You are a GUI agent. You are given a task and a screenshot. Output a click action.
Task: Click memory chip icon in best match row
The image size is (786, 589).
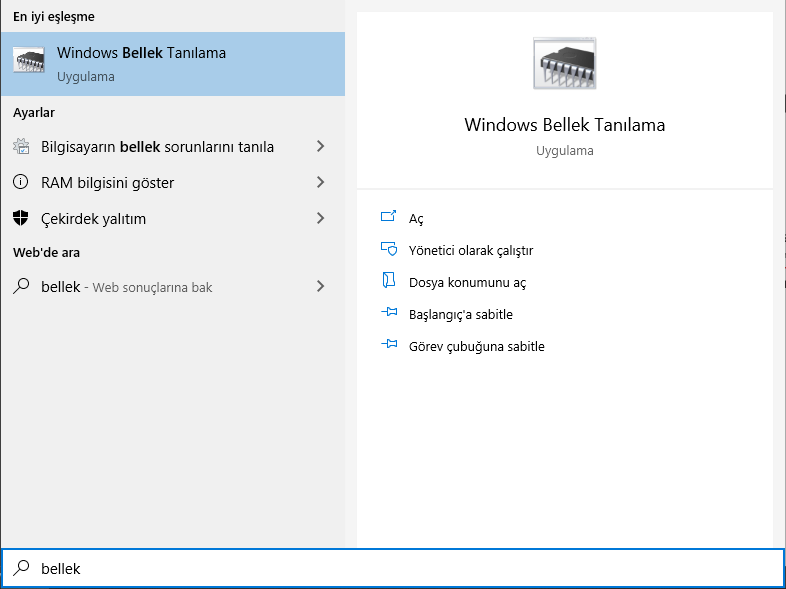point(29,59)
